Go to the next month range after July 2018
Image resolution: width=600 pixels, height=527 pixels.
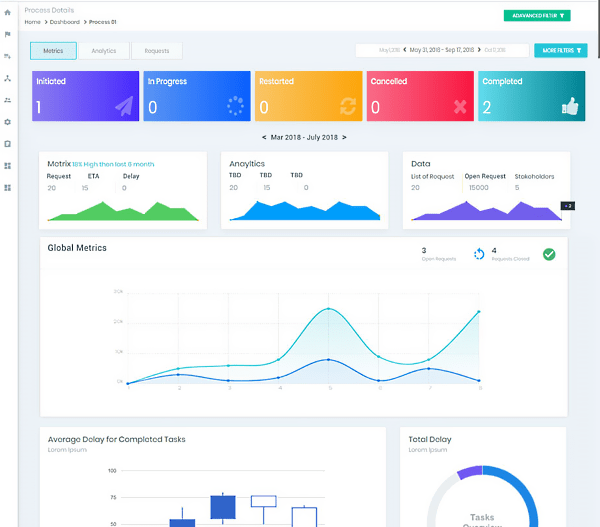(x=345, y=137)
